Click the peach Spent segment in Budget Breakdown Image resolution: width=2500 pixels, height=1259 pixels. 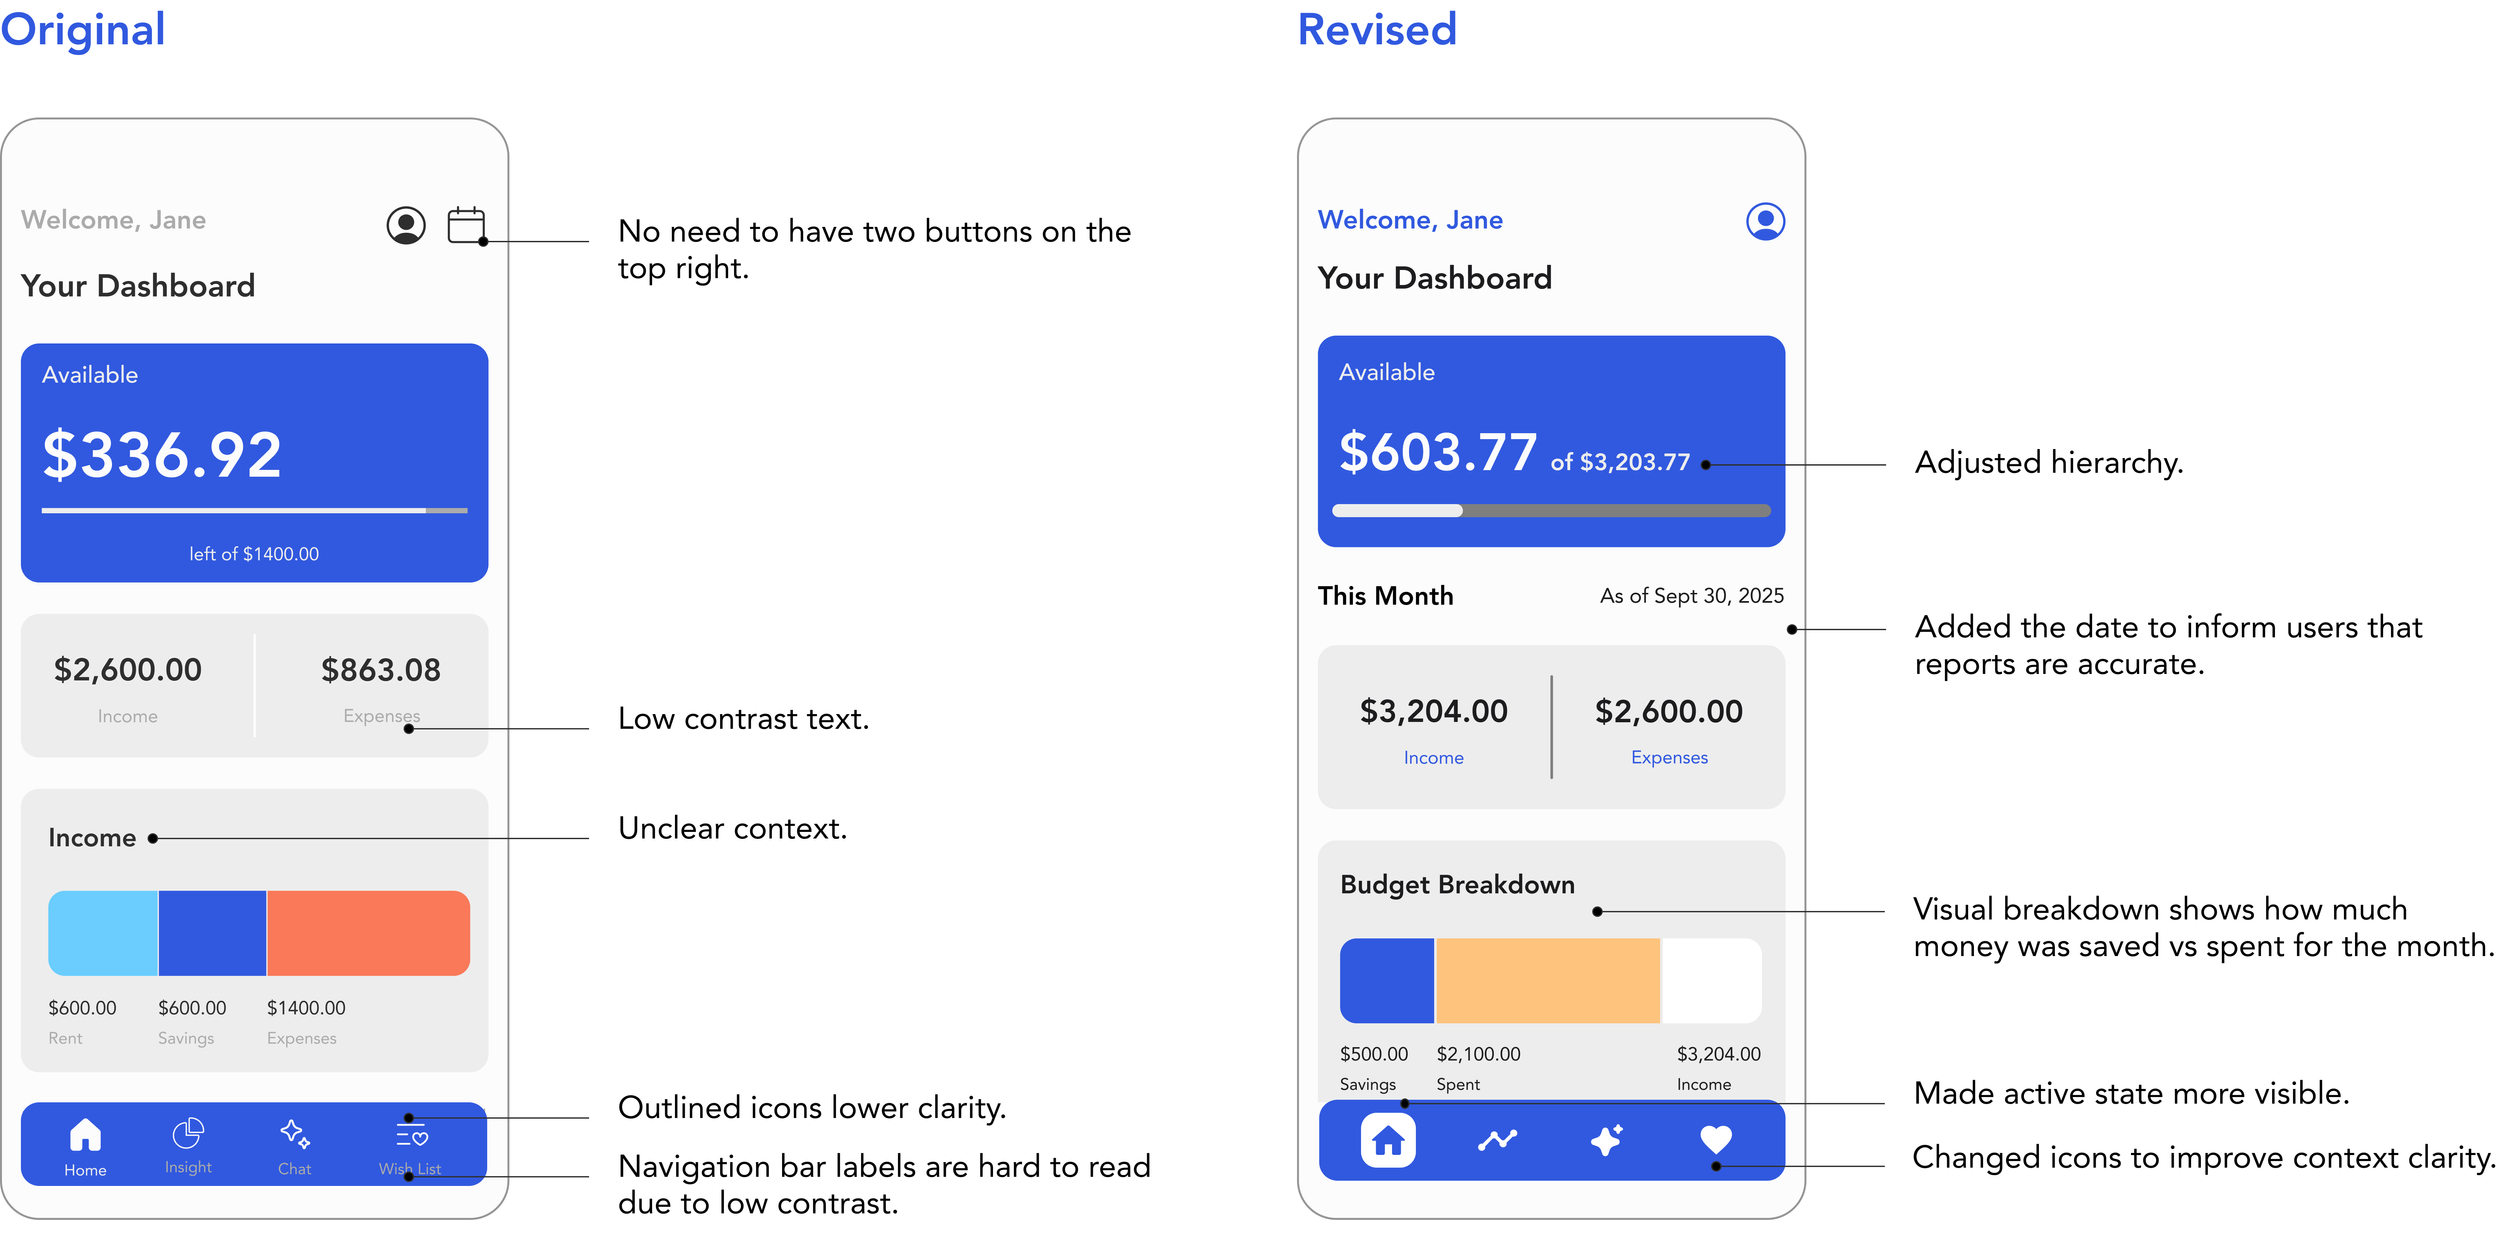(1547, 980)
